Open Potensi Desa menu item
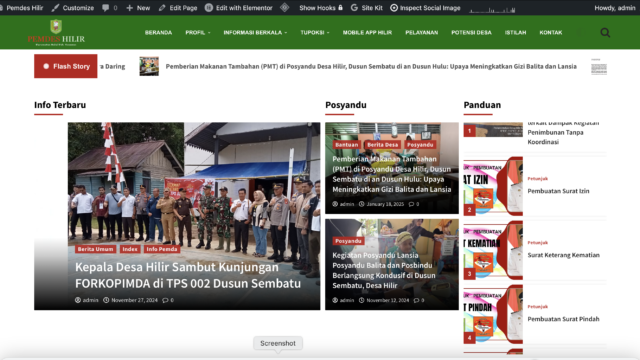 471,32
